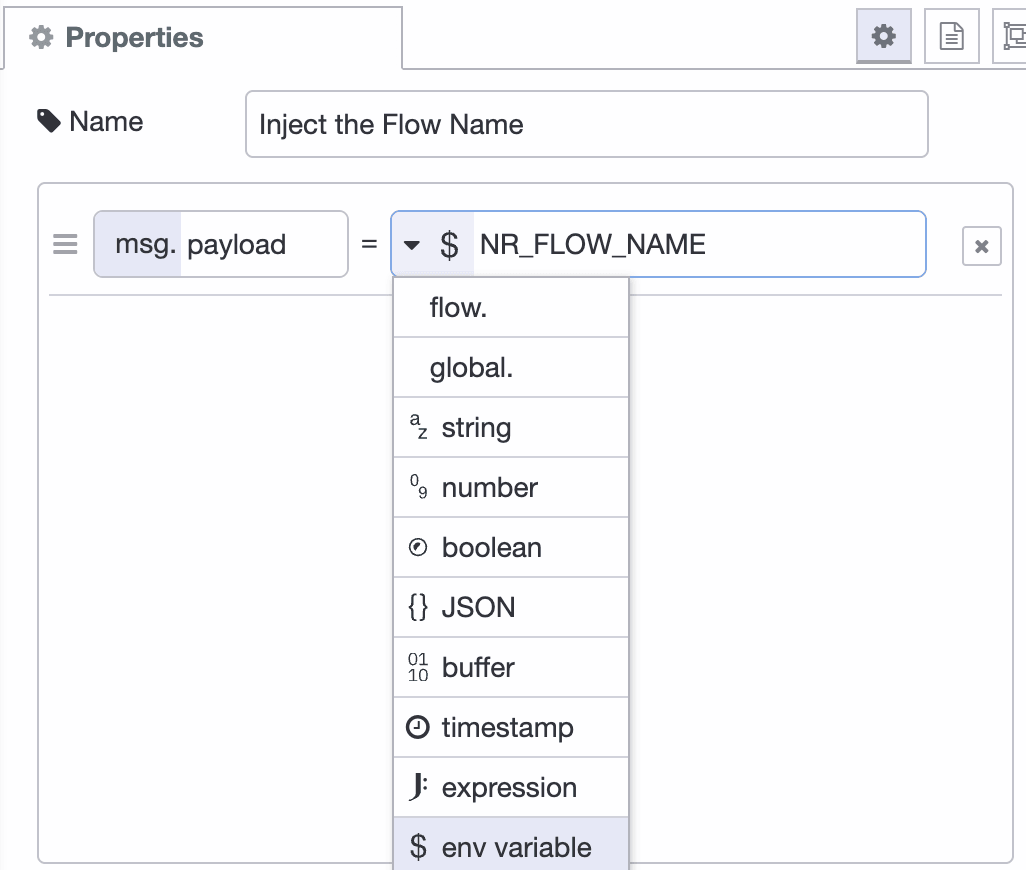Select the JSON type option

tap(510, 607)
